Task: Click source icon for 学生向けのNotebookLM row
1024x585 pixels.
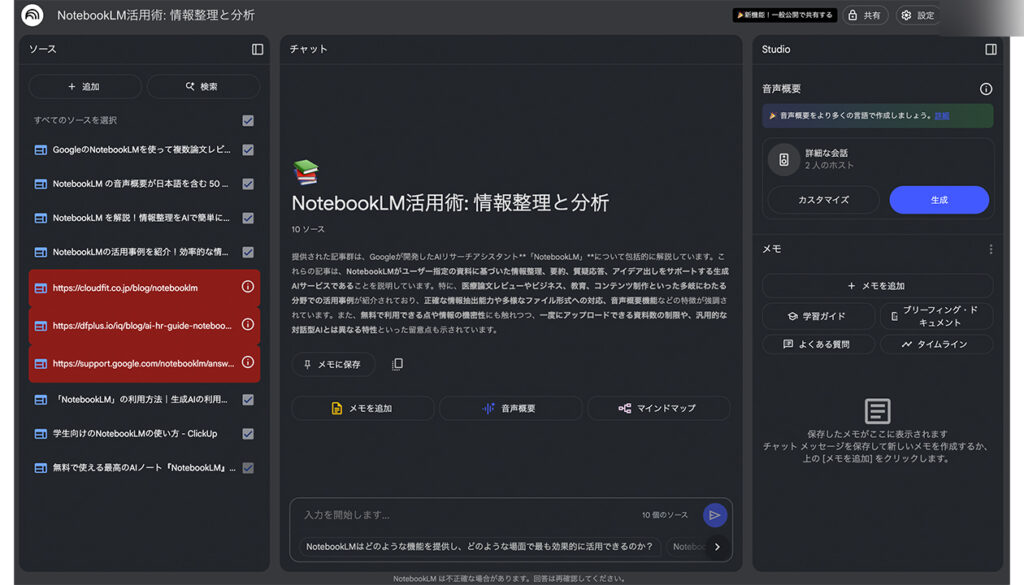Action: 40,434
